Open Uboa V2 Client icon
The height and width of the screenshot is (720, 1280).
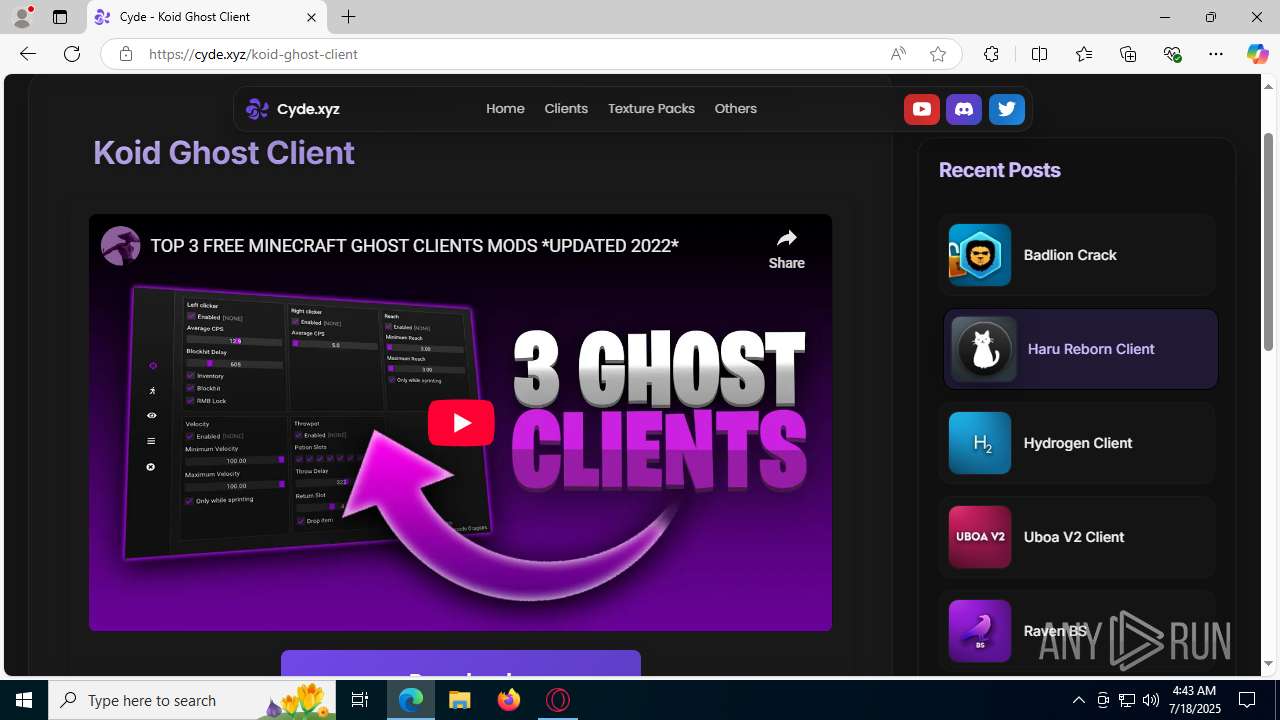(x=980, y=537)
